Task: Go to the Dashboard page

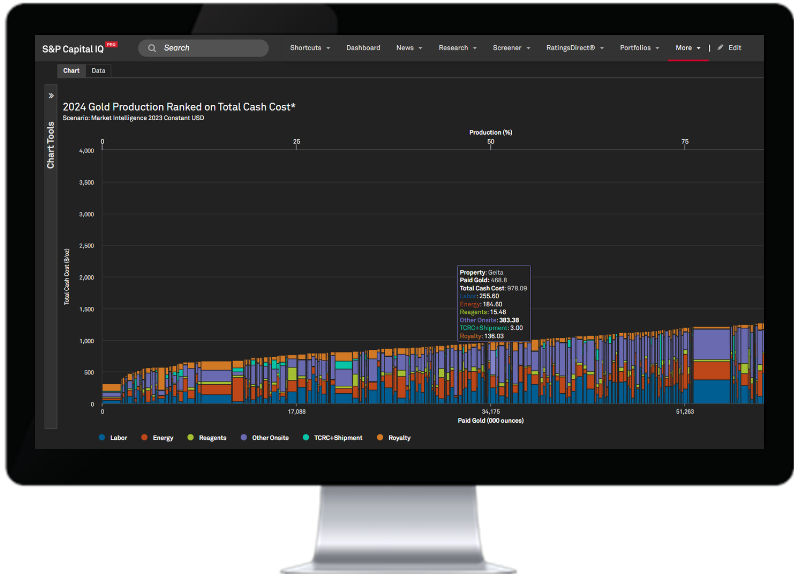Action: point(363,48)
